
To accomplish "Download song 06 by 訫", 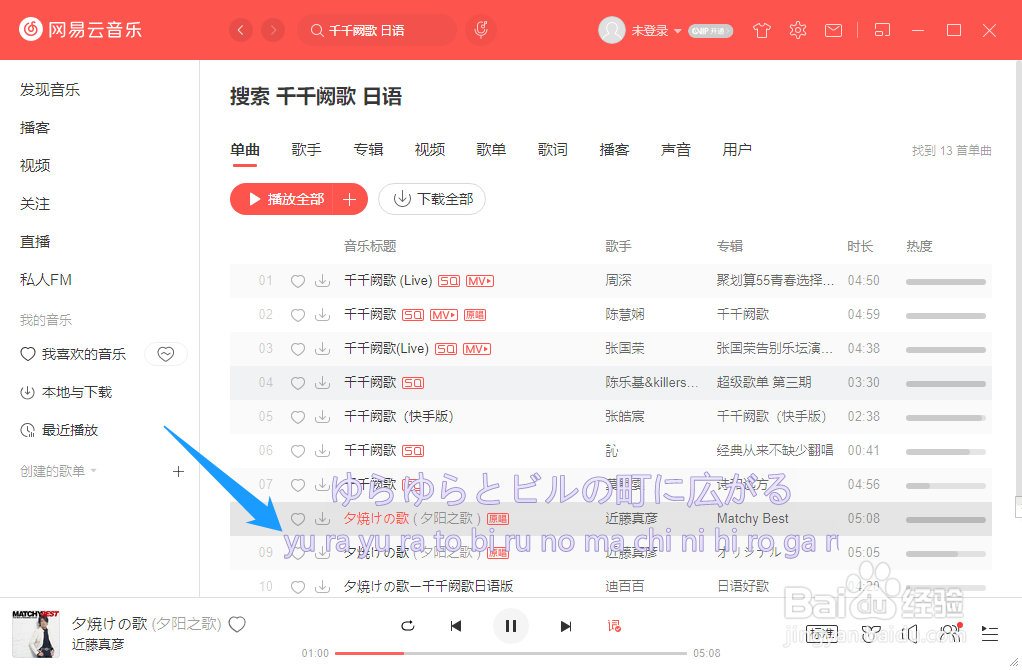I will point(323,450).
